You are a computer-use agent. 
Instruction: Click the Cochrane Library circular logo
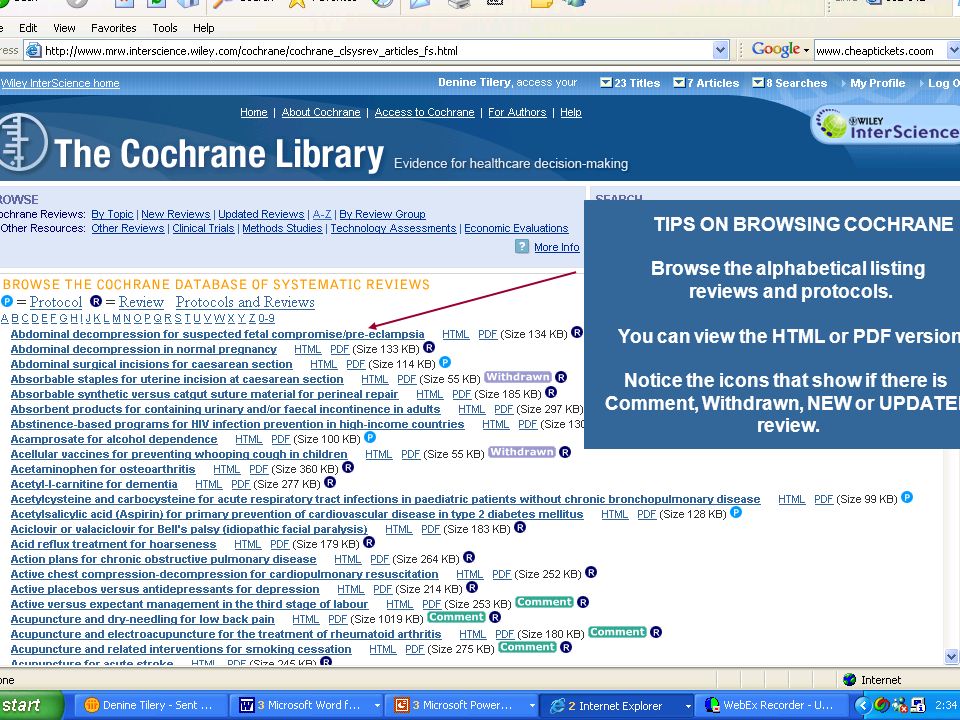[x=21, y=143]
